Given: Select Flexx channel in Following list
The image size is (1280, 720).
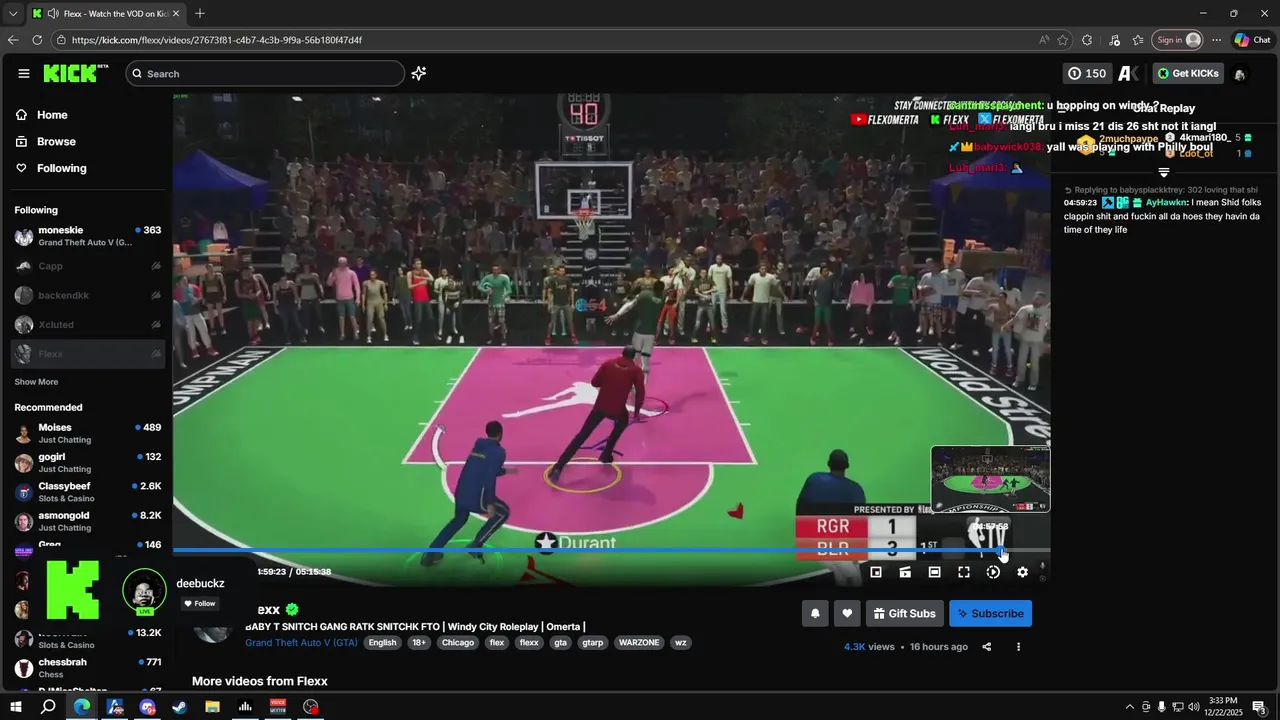Looking at the screenshot, I should (x=88, y=354).
